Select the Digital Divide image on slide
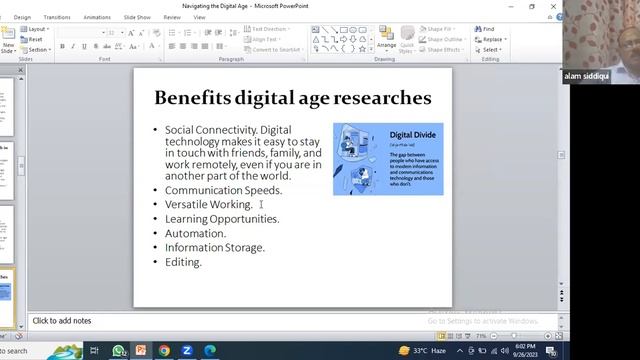 pos(388,159)
